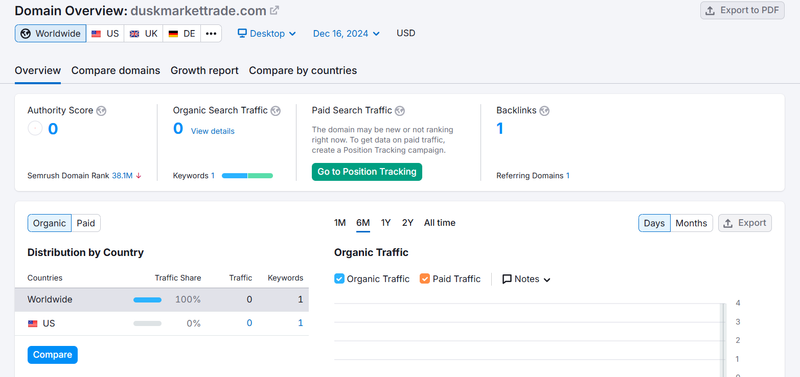800x377 pixels.
Task: Switch chart granularity to Days
Action: point(654,223)
